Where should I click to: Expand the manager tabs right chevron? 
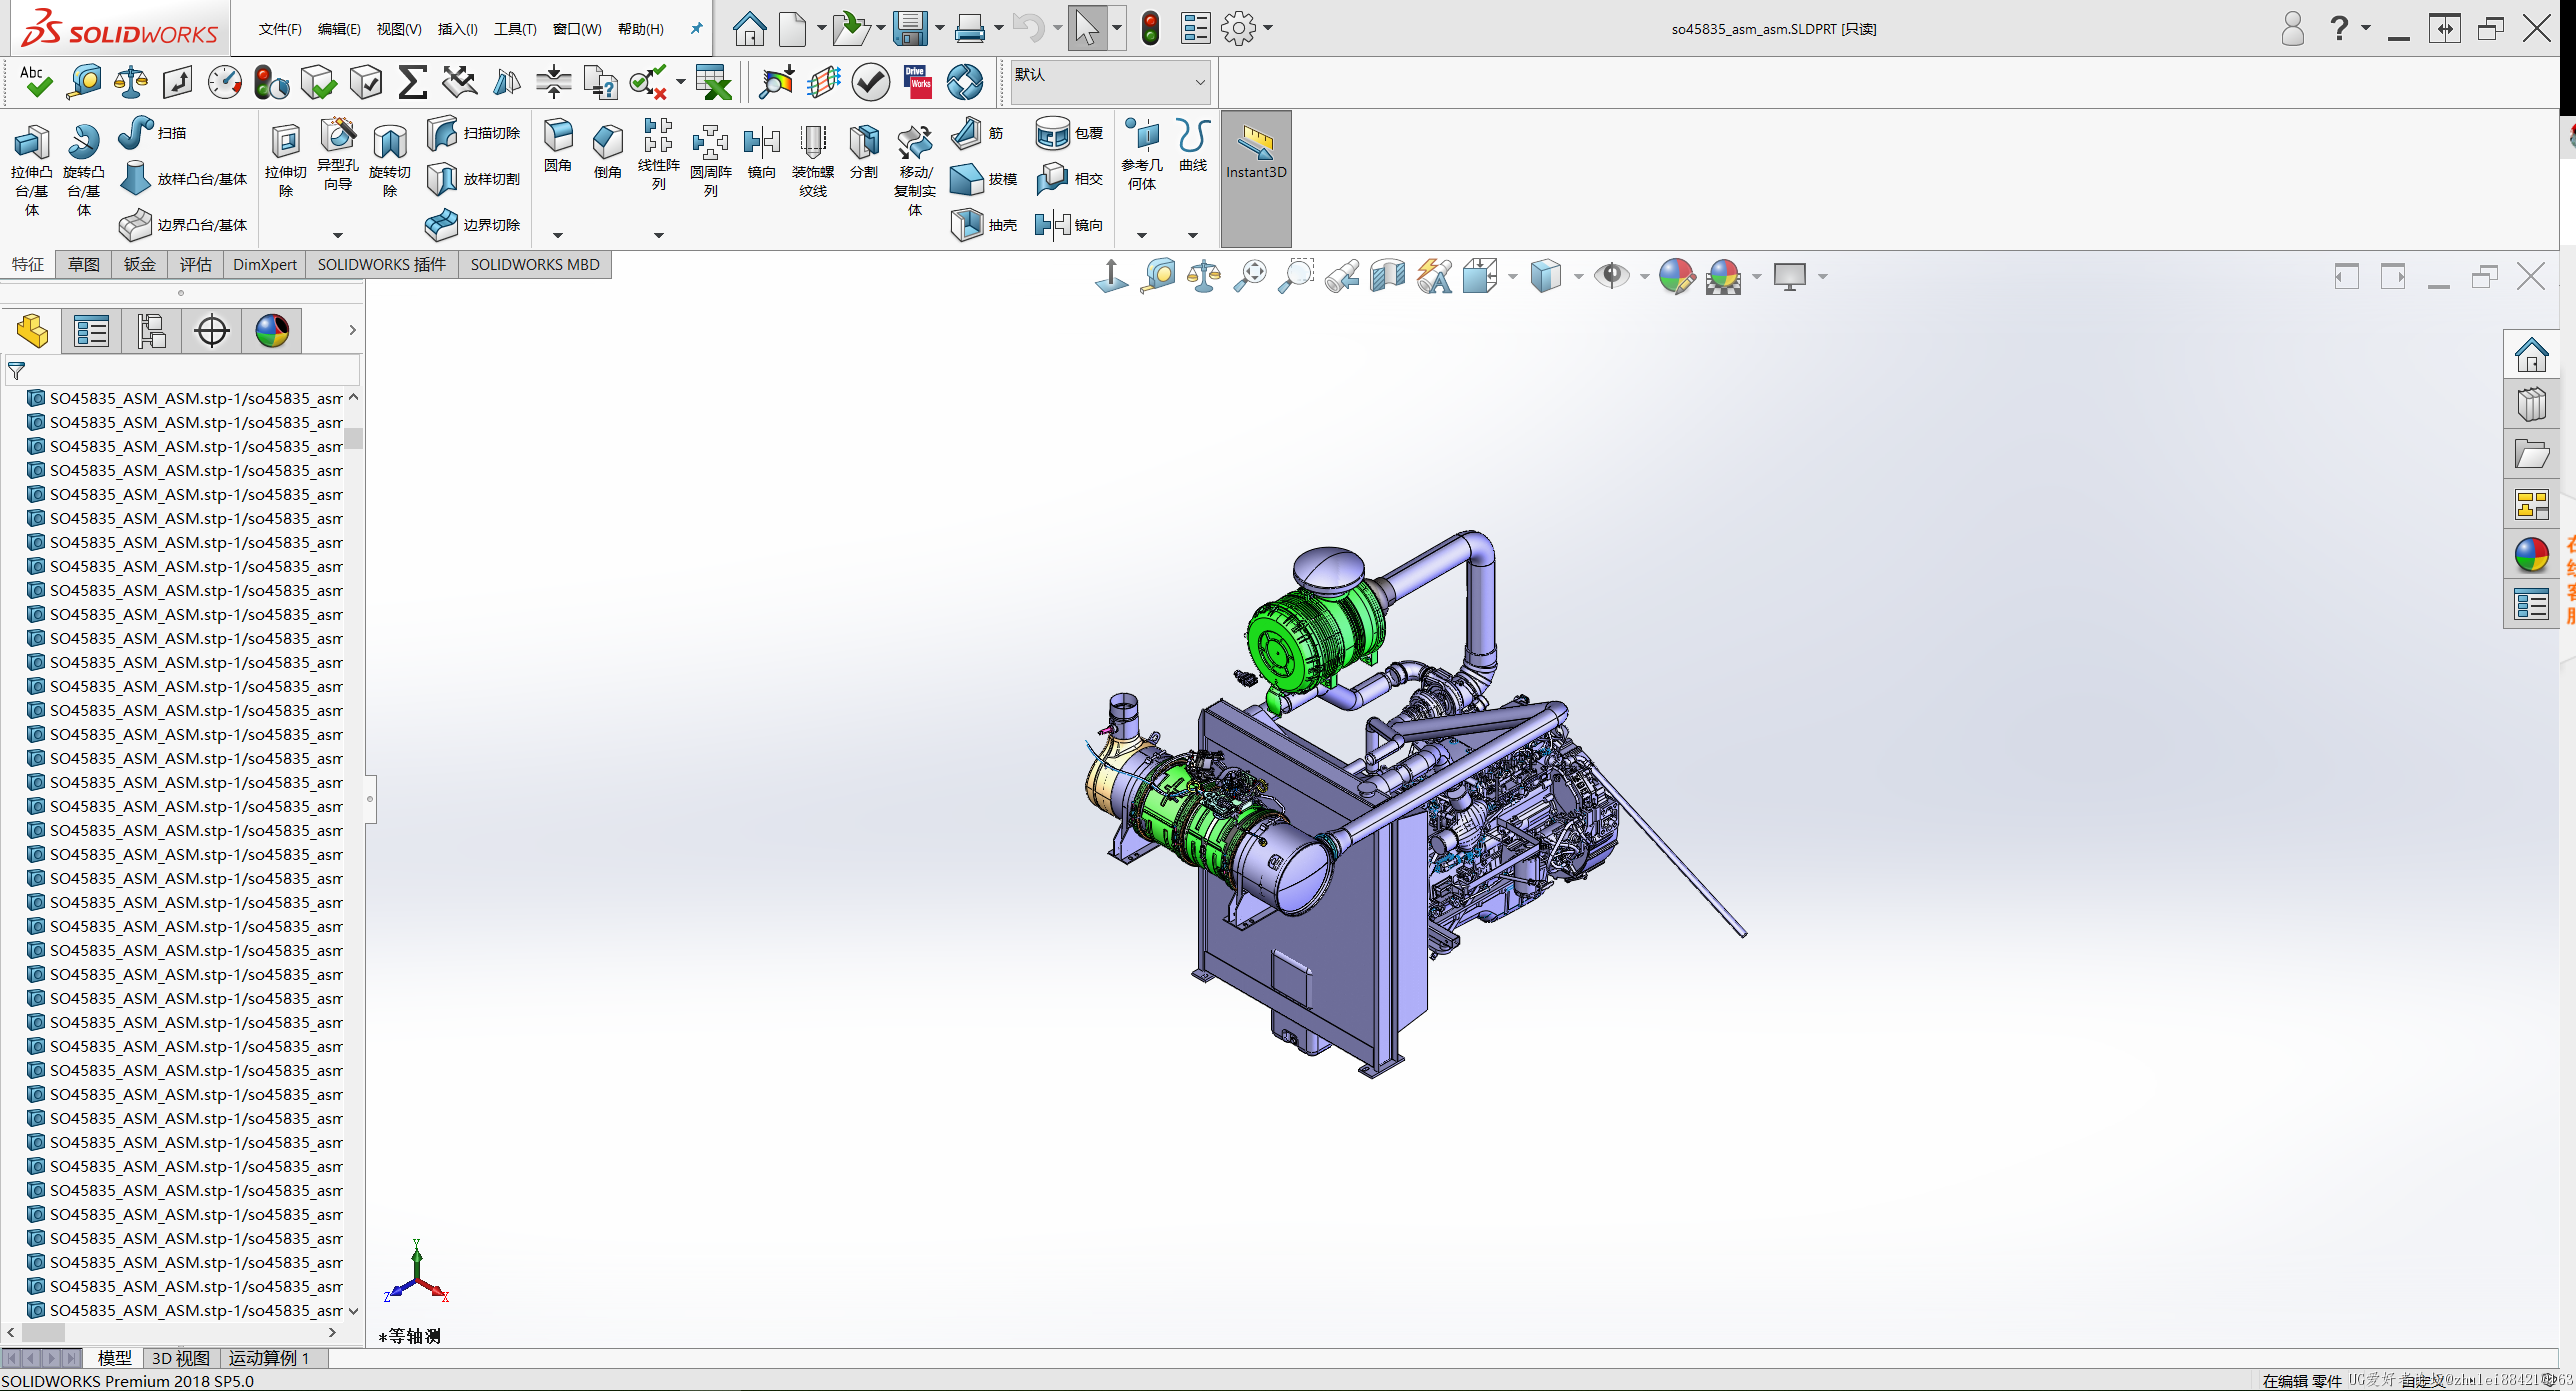(x=352, y=330)
